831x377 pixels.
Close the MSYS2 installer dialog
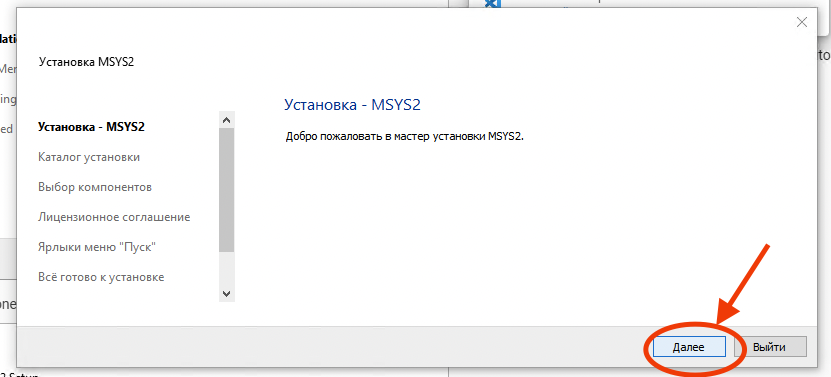pyautogui.click(x=802, y=22)
